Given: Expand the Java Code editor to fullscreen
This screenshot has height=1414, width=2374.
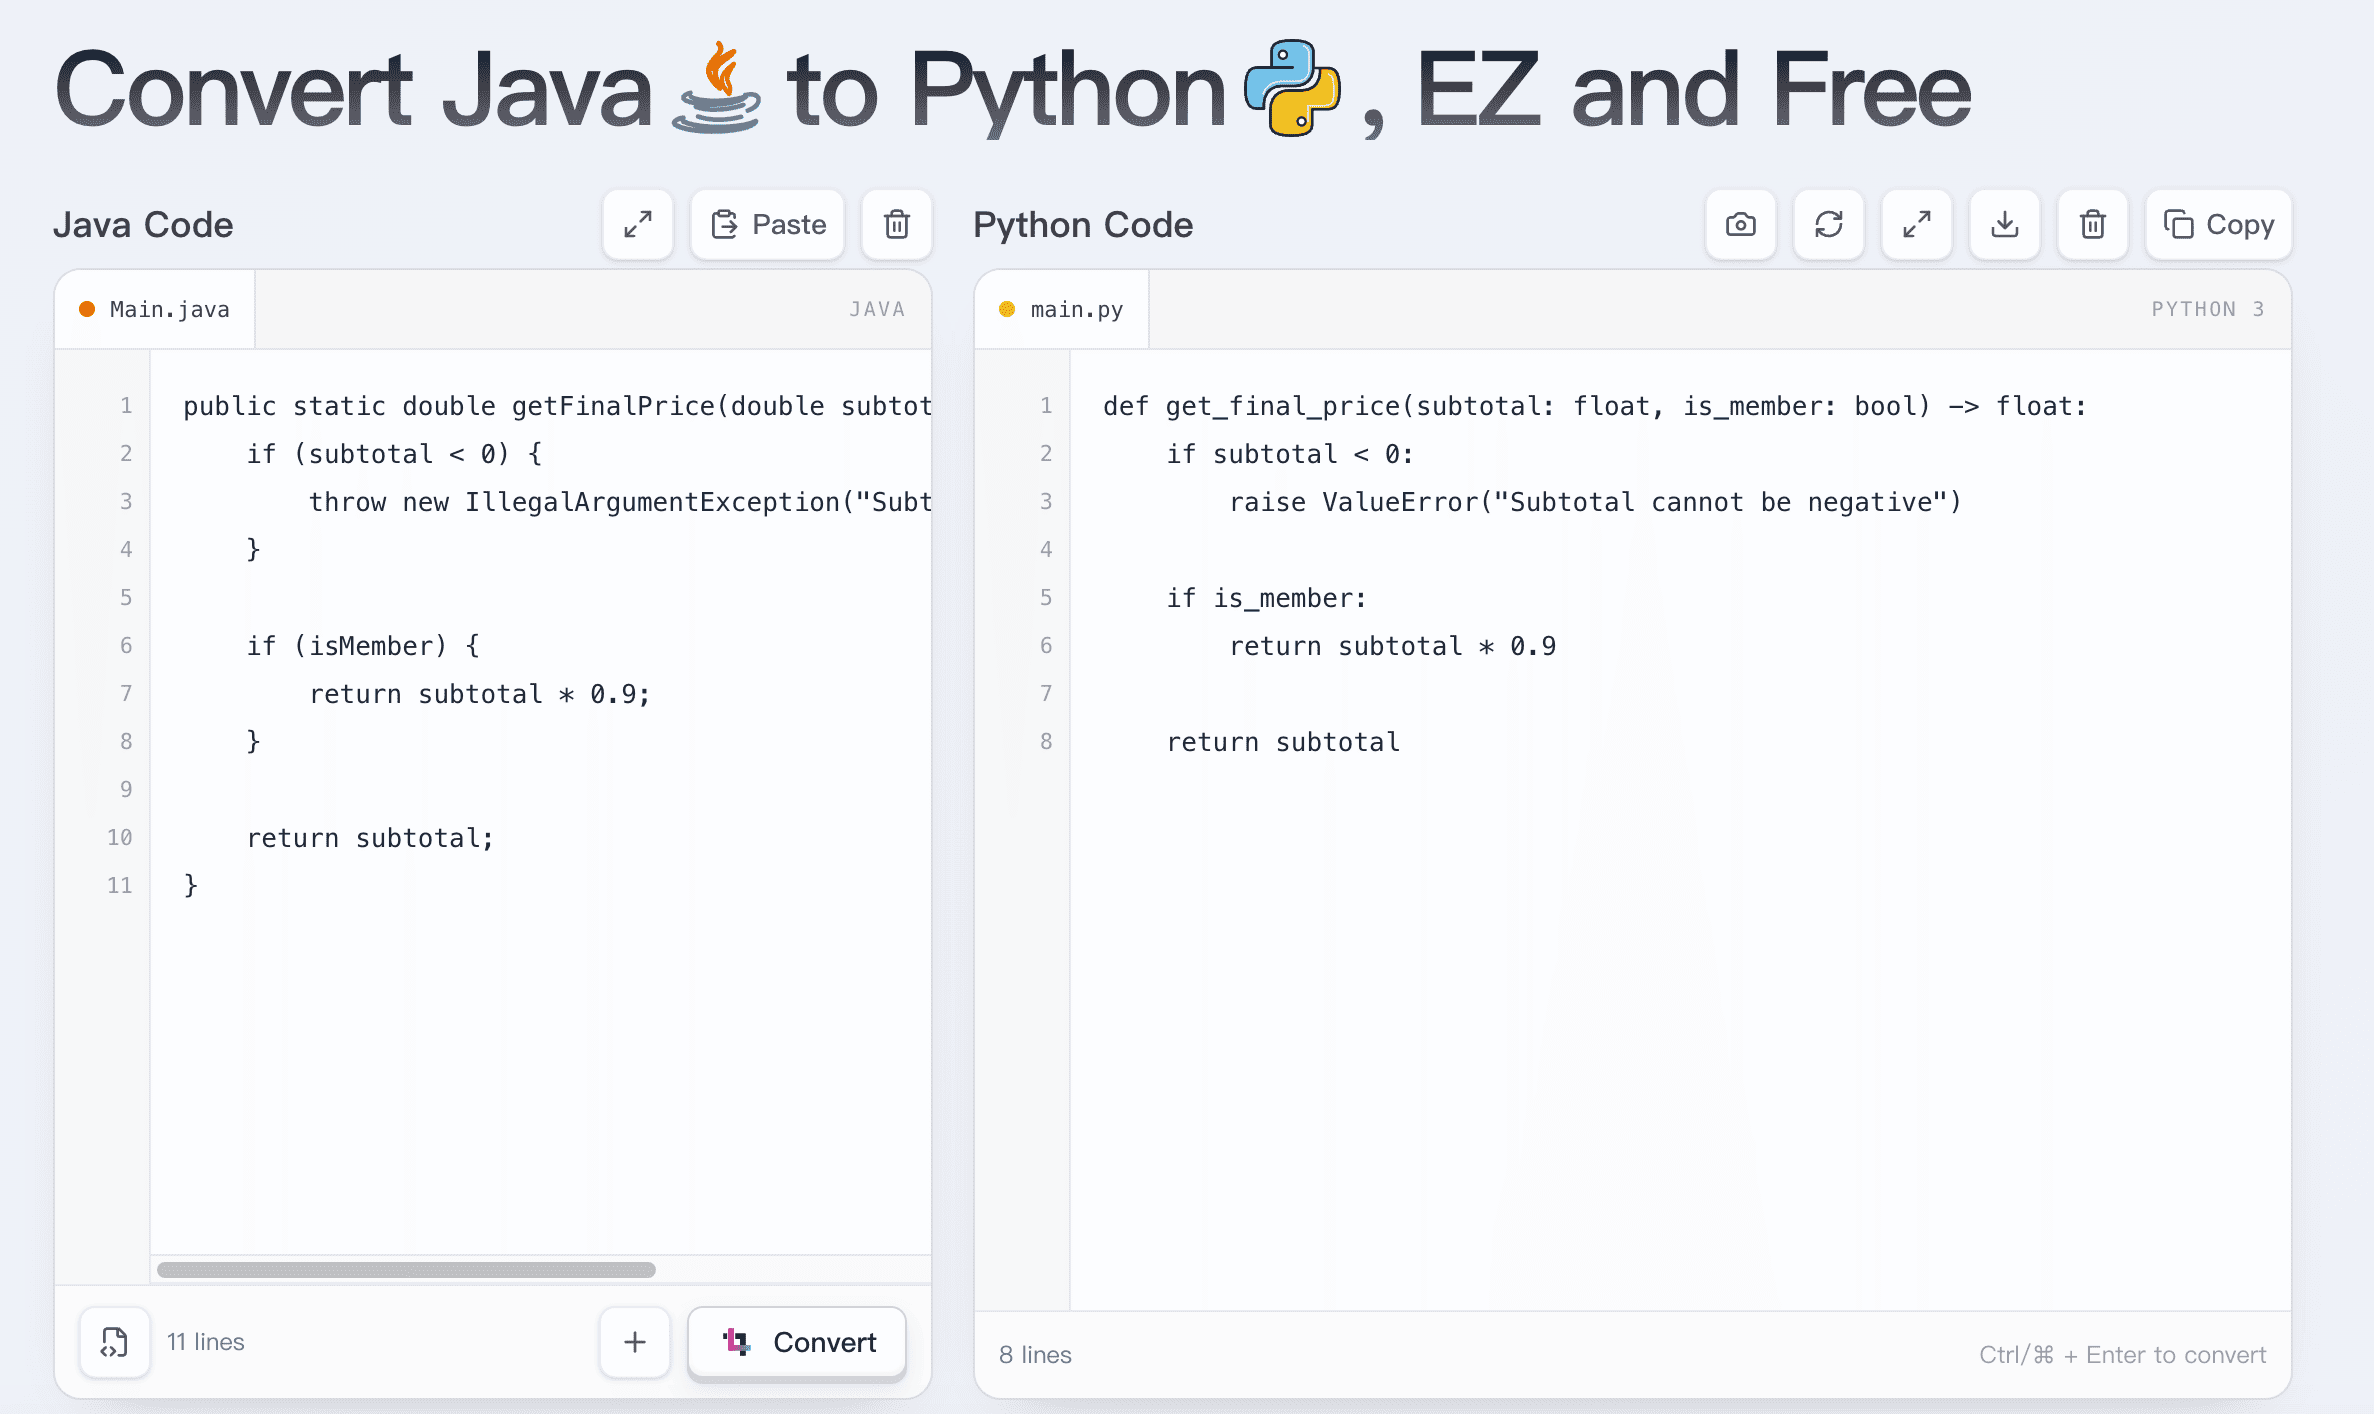Looking at the screenshot, I should click(x=638, y=225).
